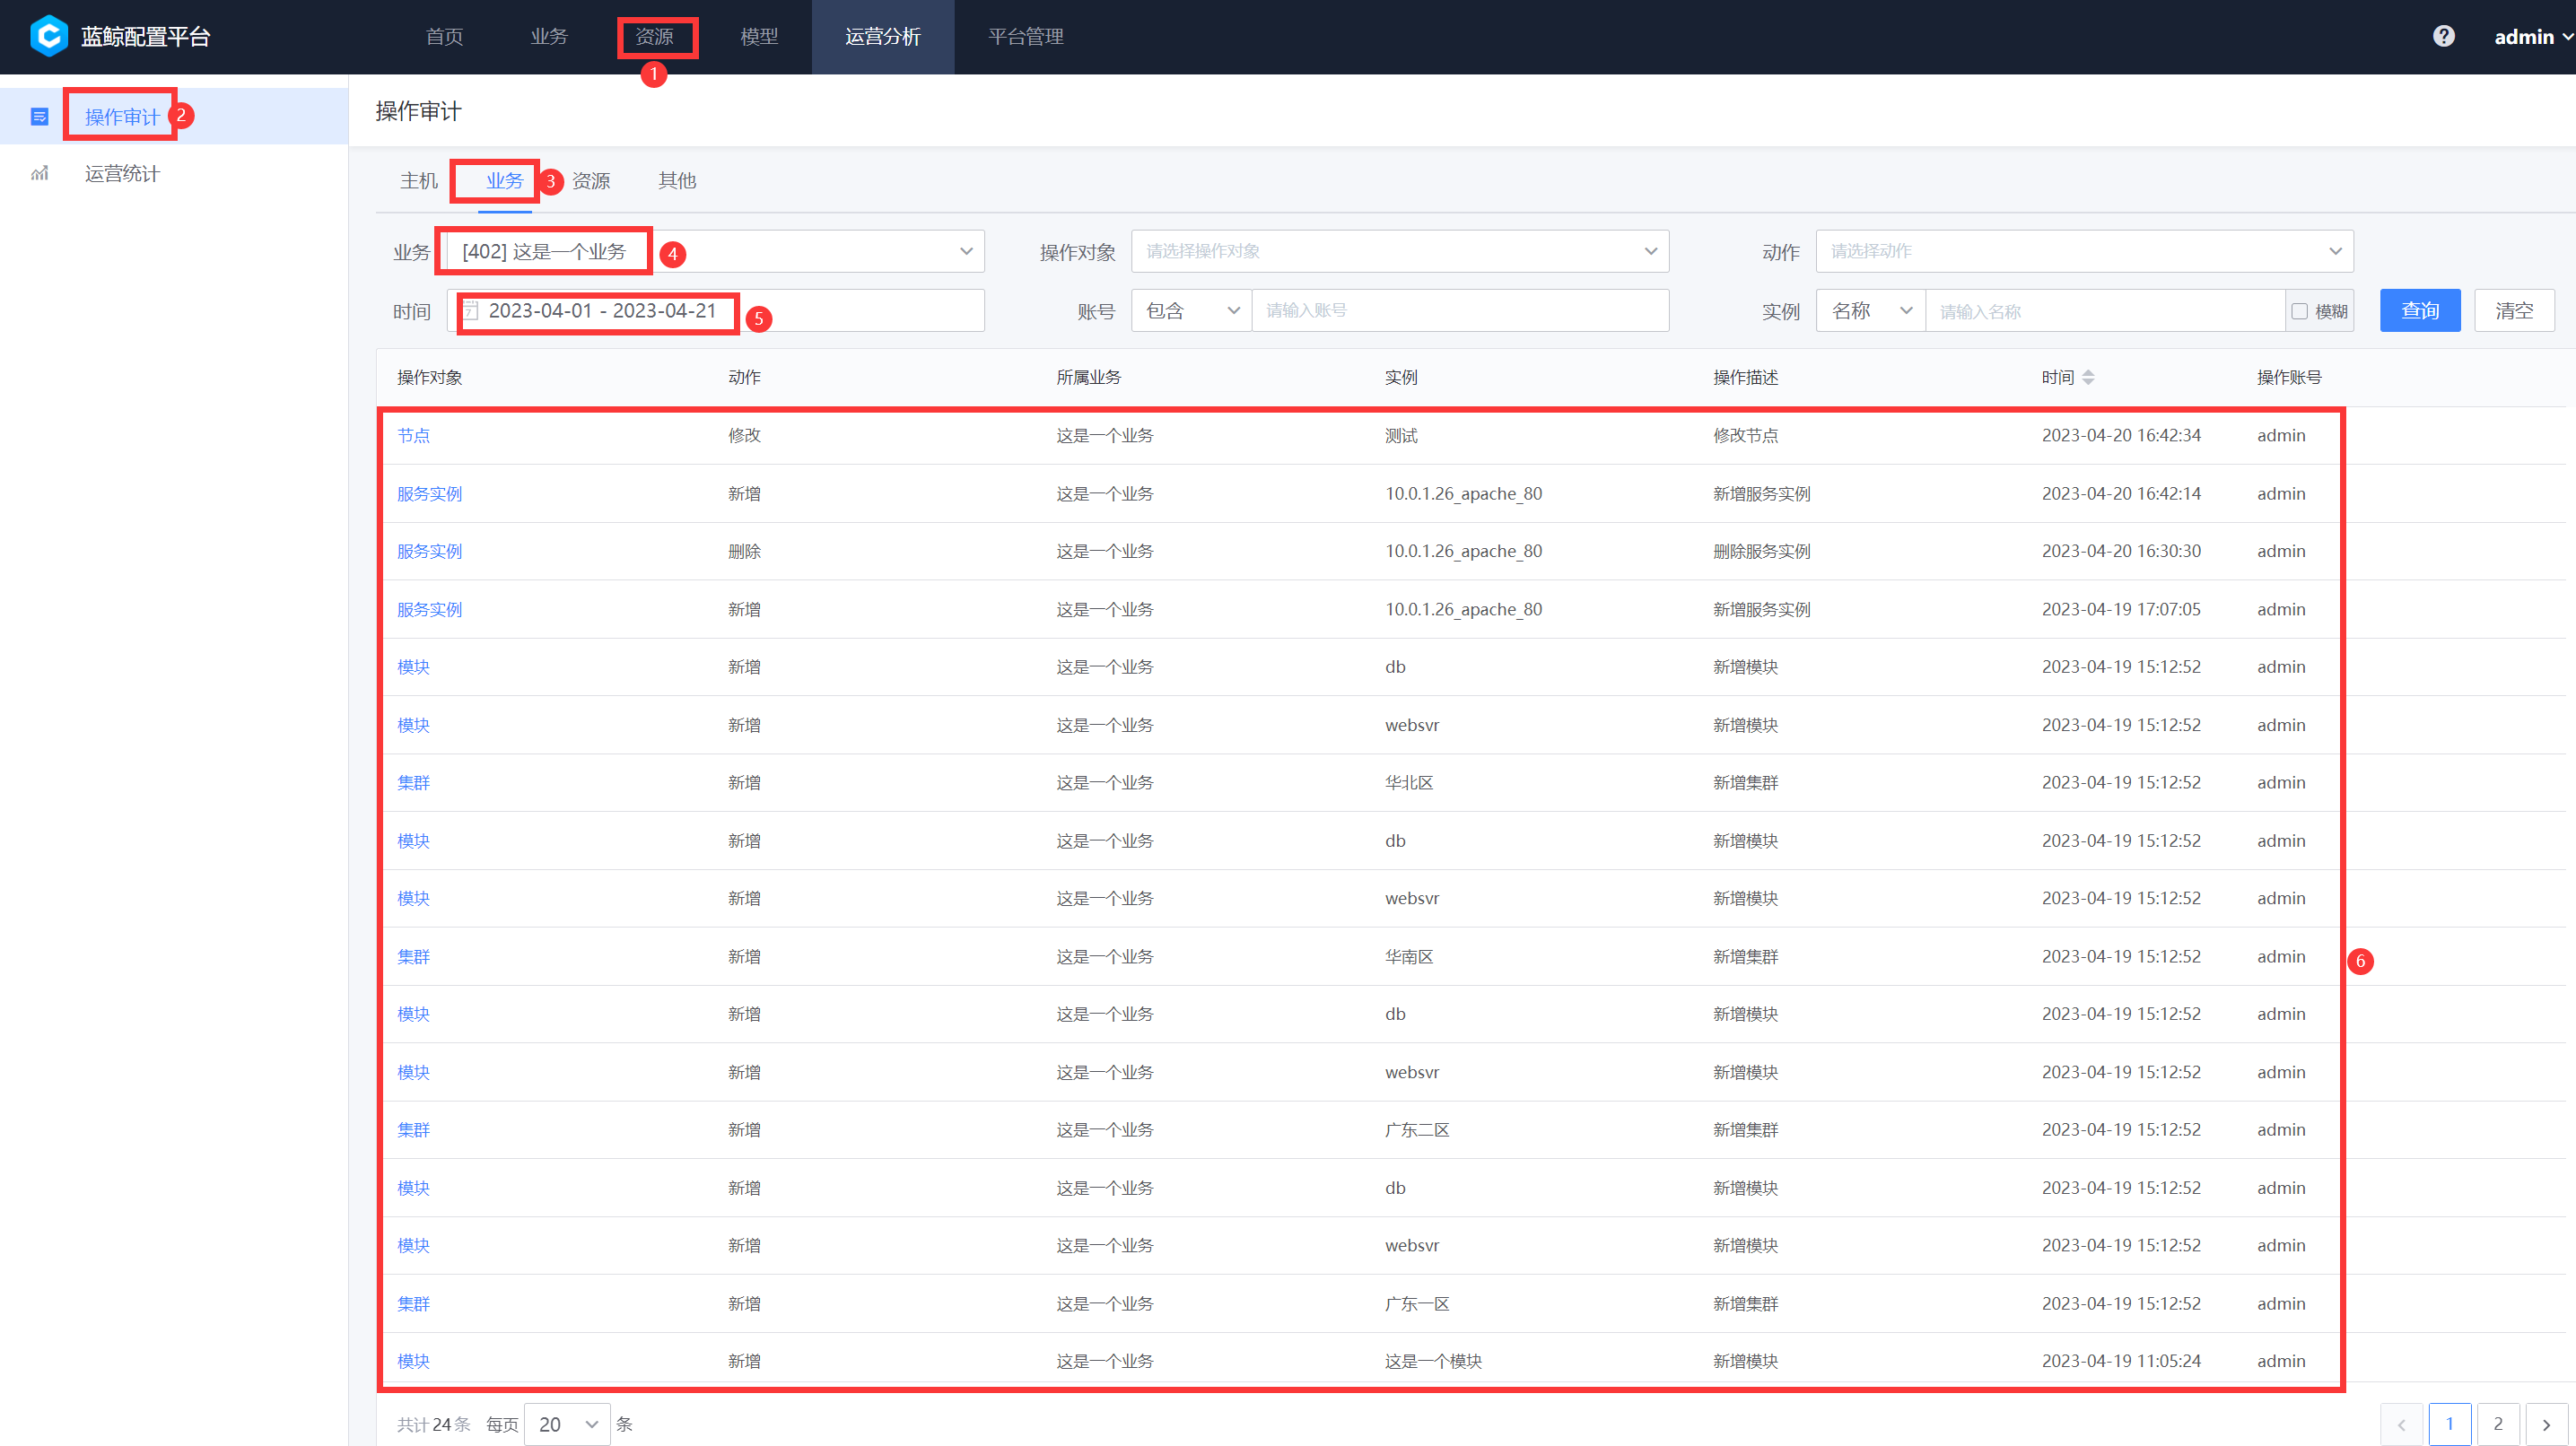Go to page 2

pos(2498,1424)
